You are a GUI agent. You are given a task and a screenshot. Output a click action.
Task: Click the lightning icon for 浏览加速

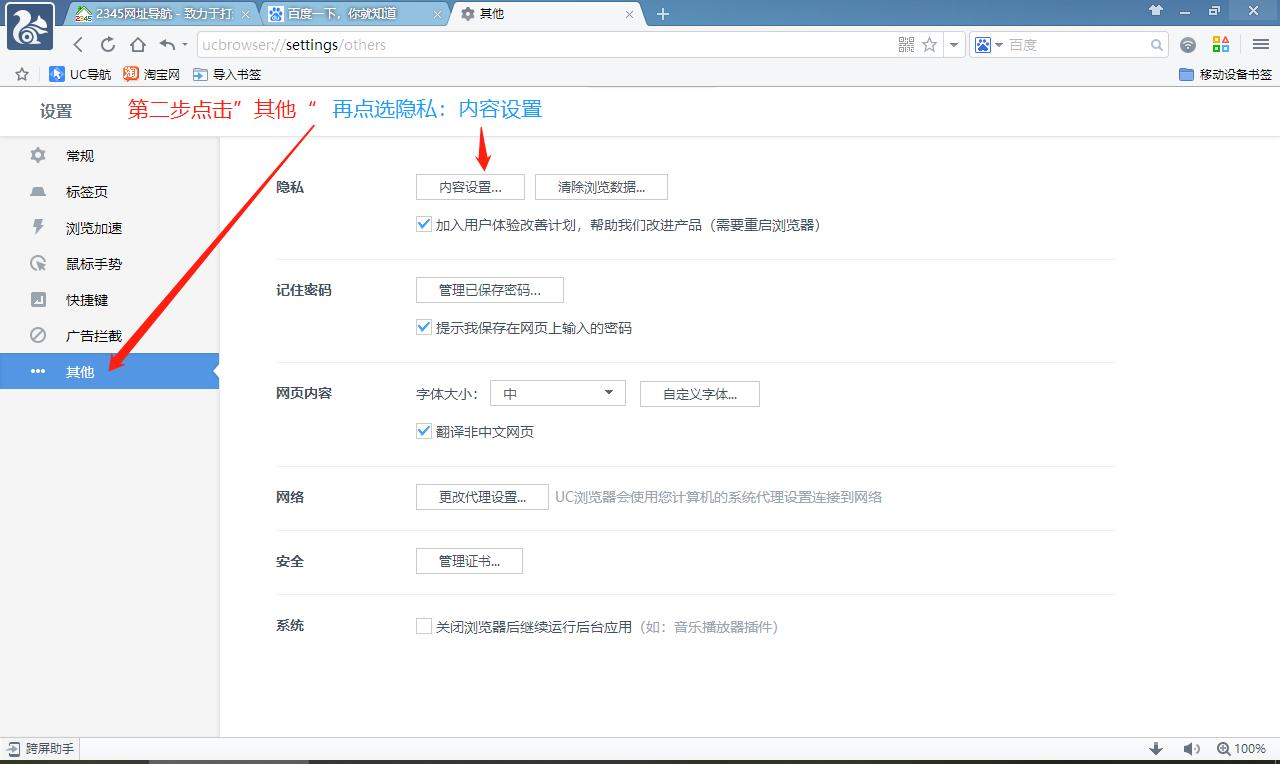(x=37, y=227)
